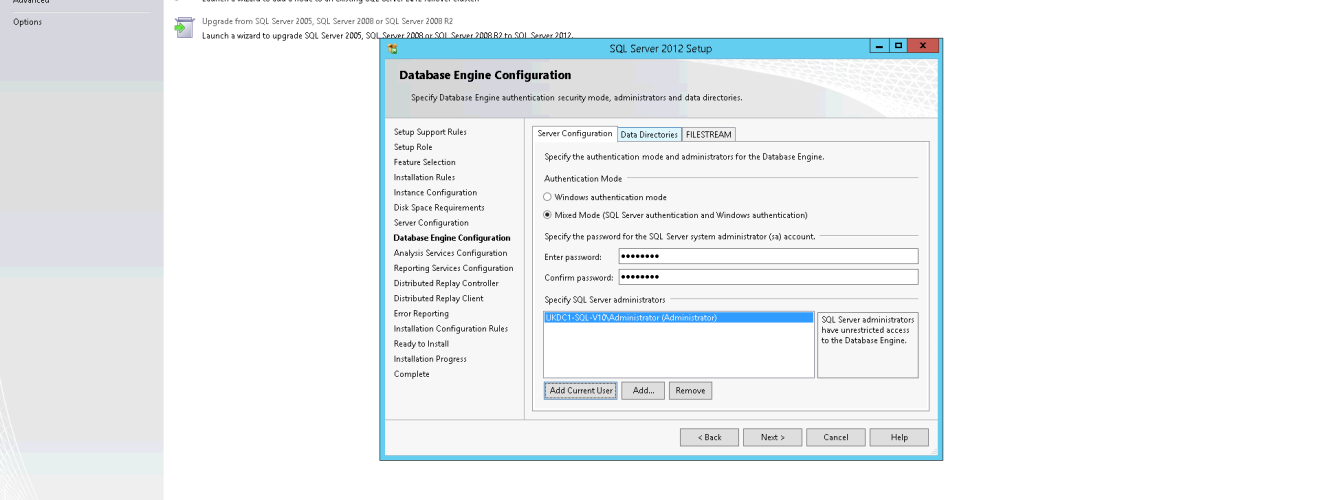The image size is (1320, 500).
Task: Minimize the SQL Server 2012 Setup window
Action: pyautogui.click(x=879, y=47)
